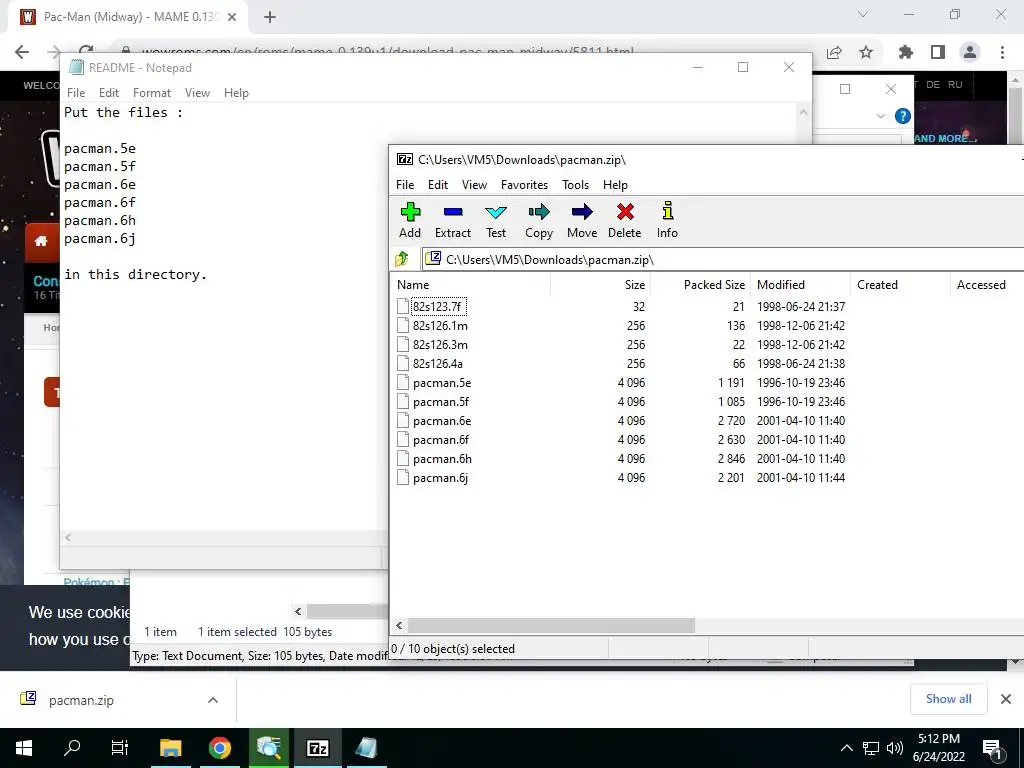
Task: Click the Extract icon in 7-Zip
Action: pos(453,220)
